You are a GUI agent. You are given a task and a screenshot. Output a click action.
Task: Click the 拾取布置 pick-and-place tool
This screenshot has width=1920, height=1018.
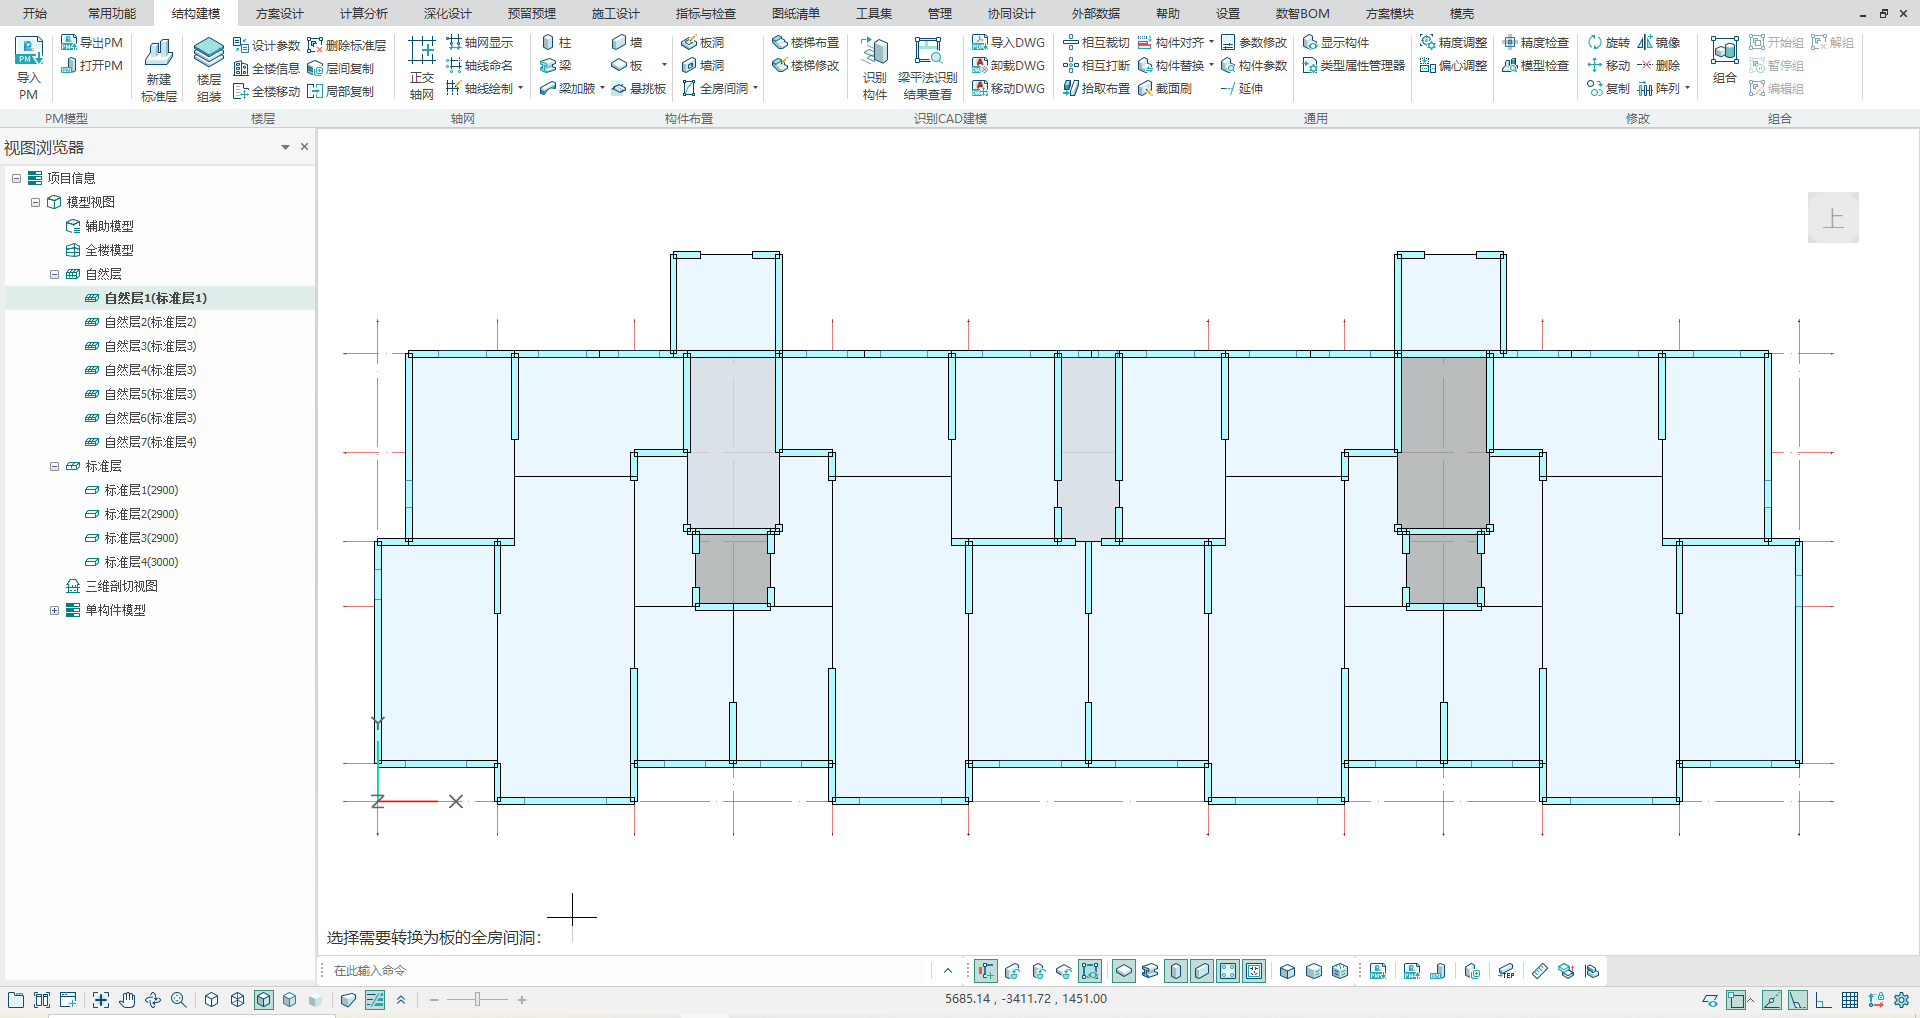click(1096, 88)
